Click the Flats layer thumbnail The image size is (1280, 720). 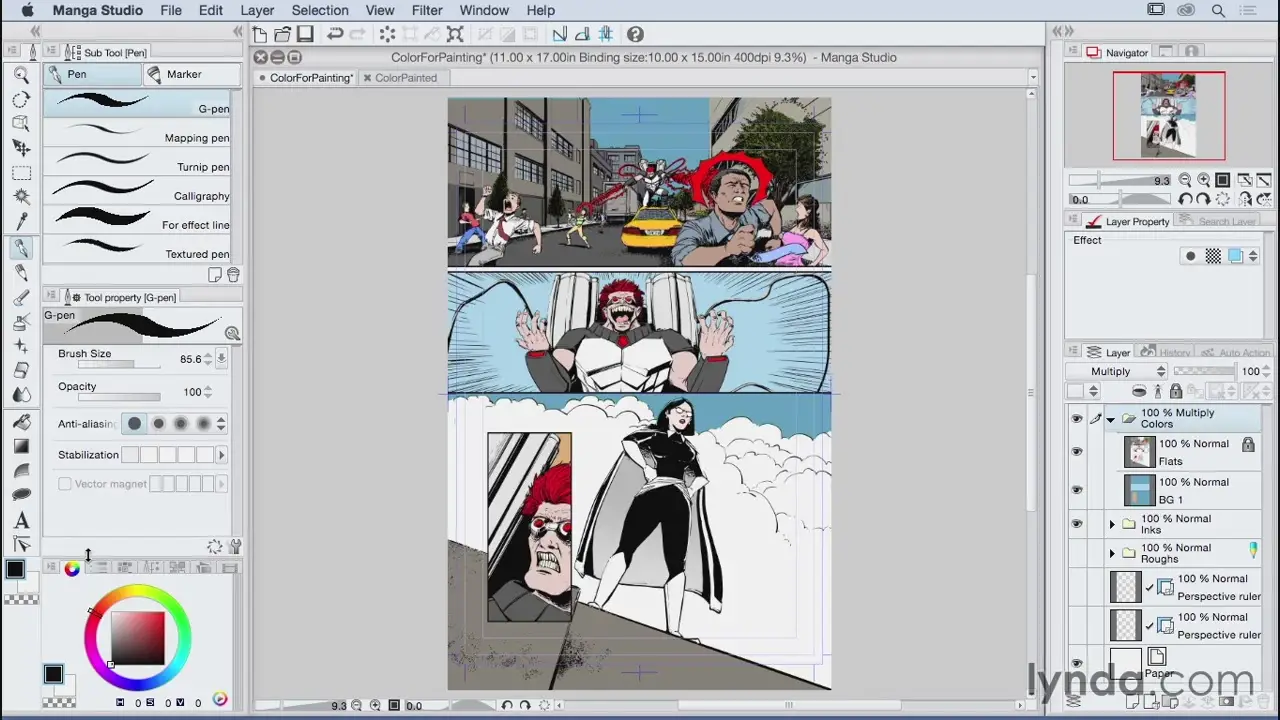(1139, 452)
